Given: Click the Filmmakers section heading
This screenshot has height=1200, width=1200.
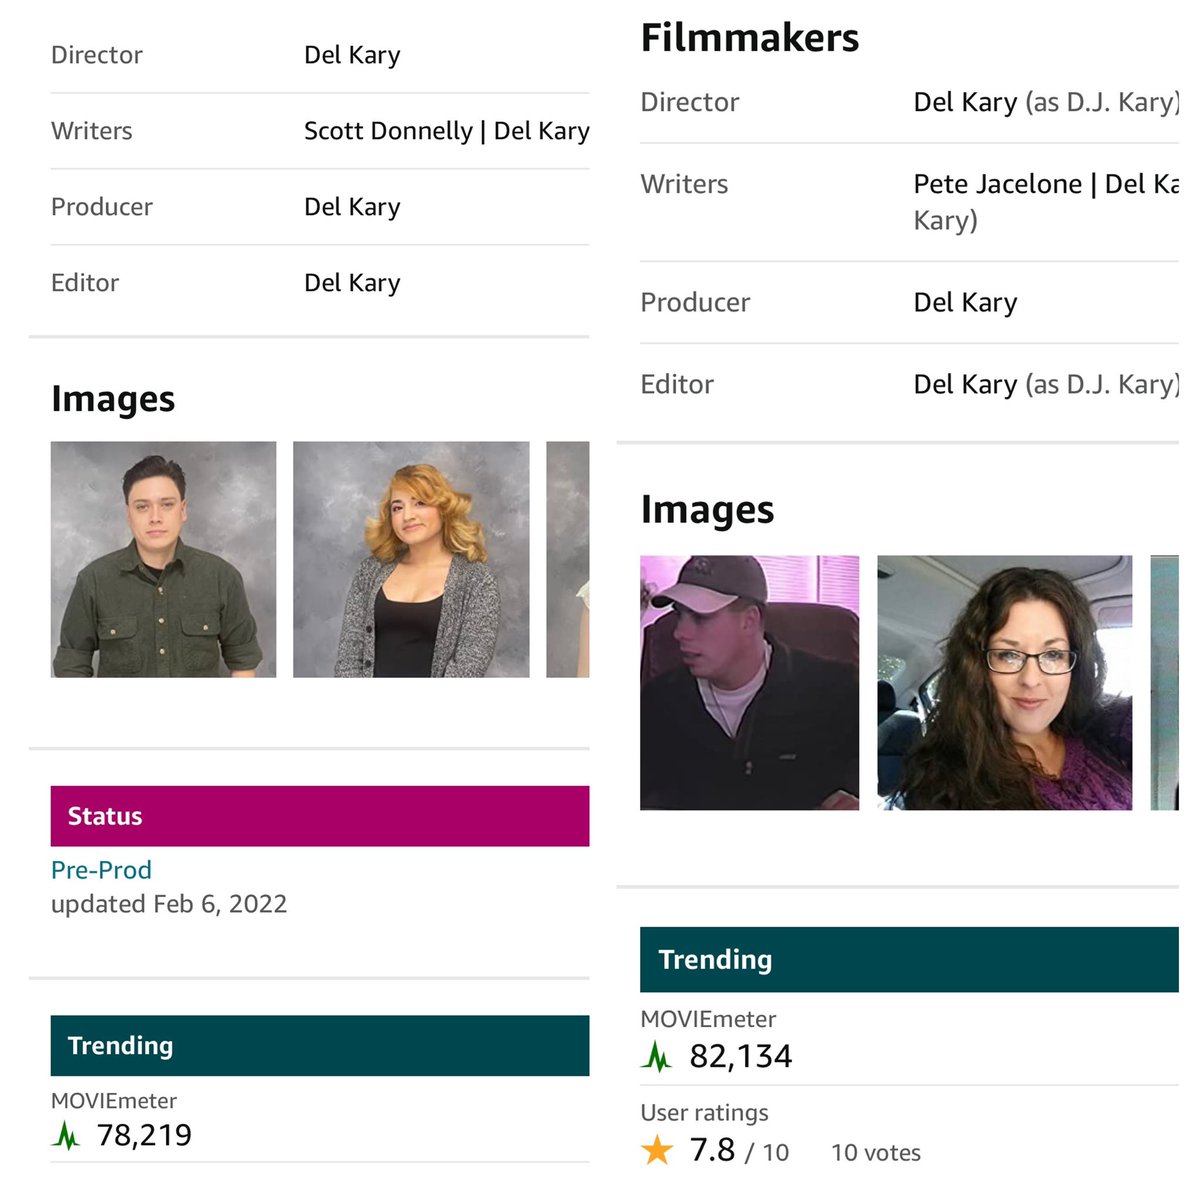Looking at the screenshot, I should tap(749, 38).
